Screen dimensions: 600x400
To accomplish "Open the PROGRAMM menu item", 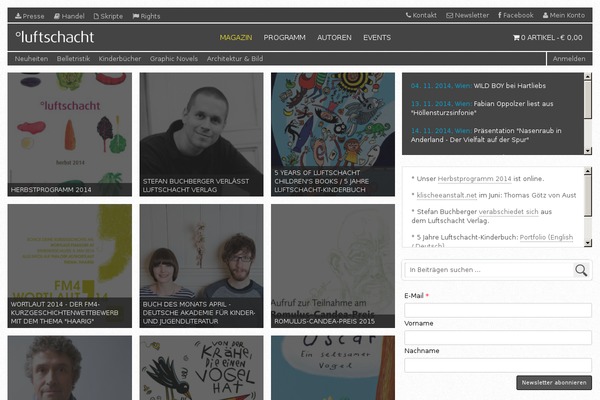I will click(x=284, y=38).
